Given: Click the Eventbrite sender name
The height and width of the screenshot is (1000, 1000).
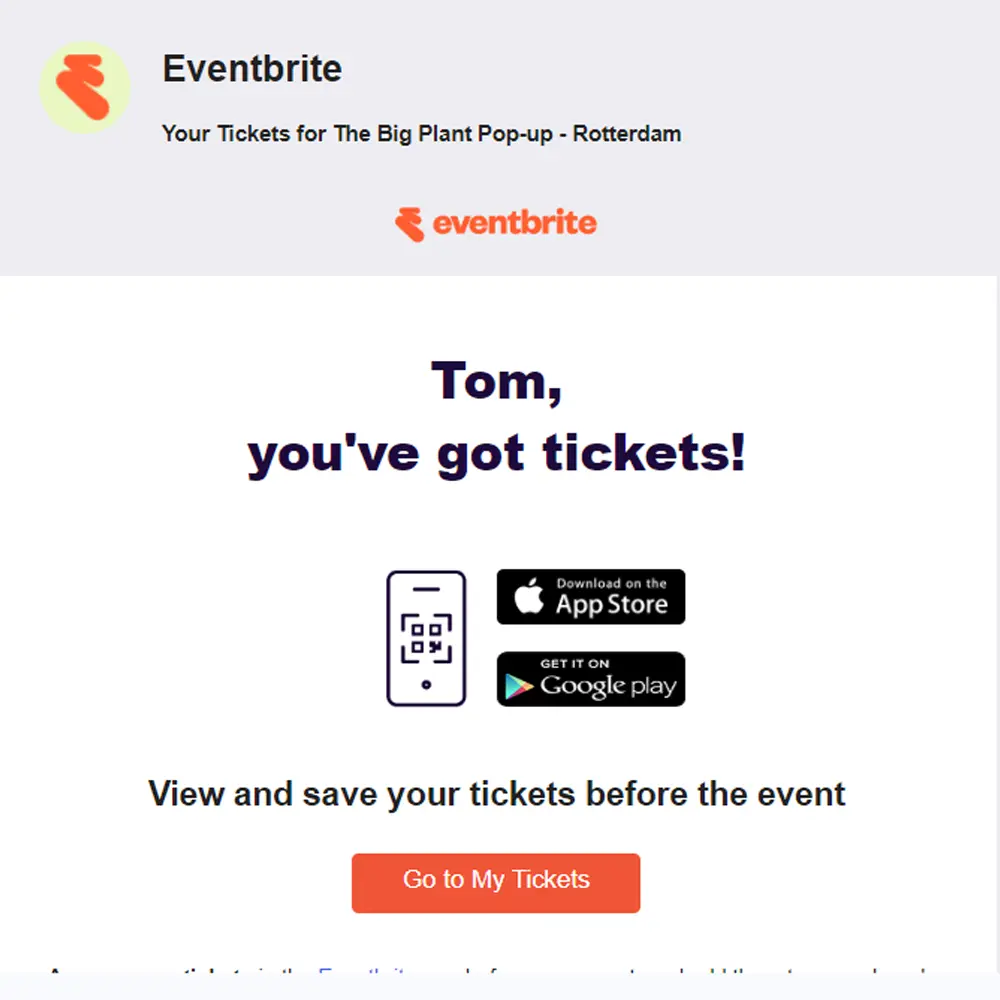Looking at the screenshot, I should point(252,69).
